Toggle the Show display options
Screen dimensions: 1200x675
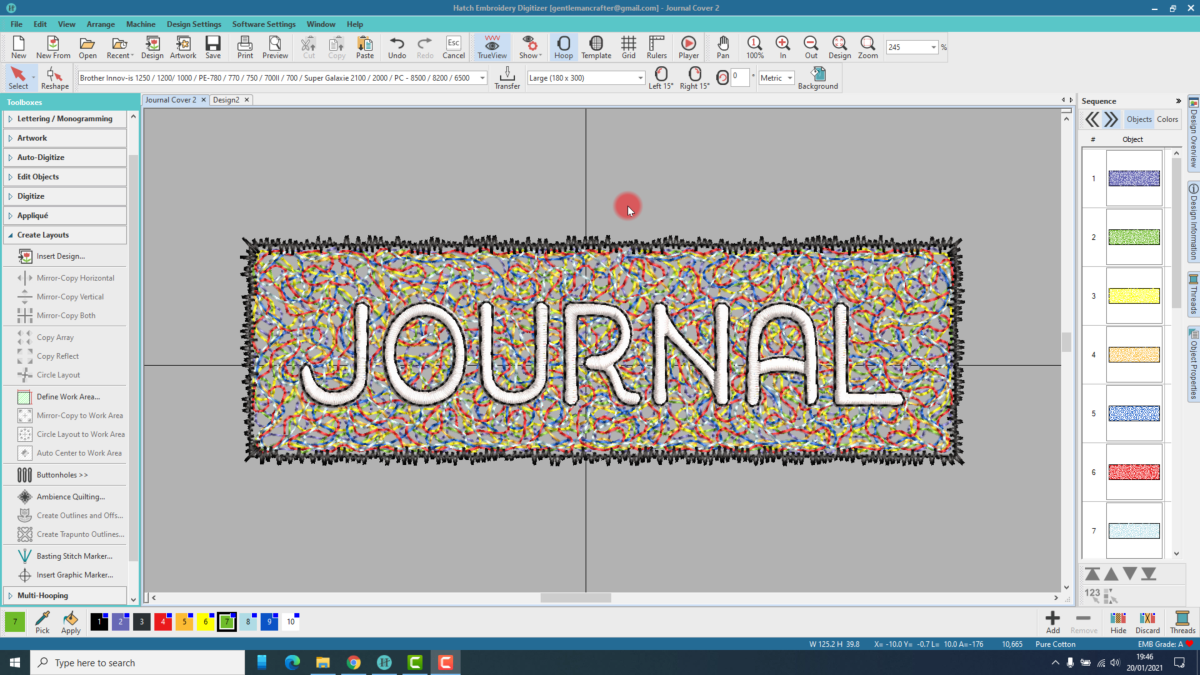point(528,47)
